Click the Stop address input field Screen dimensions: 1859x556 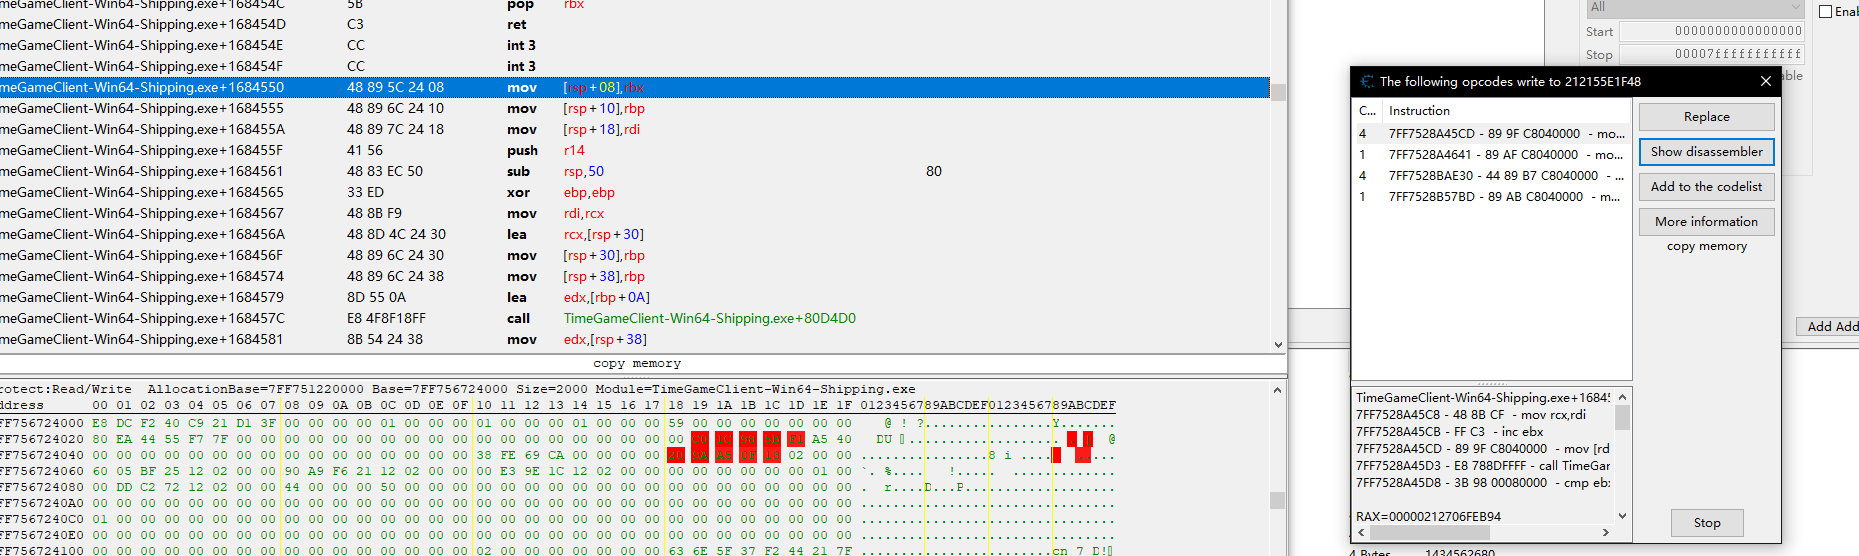click(x=1710, y=55)
